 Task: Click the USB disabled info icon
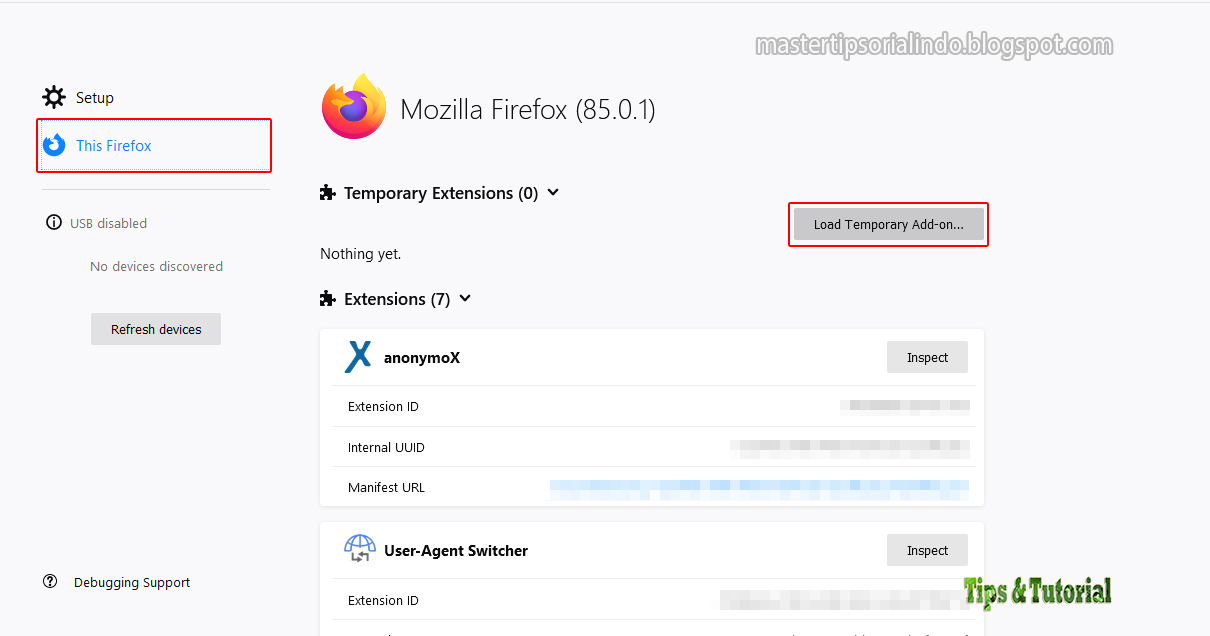pos(53,222)
